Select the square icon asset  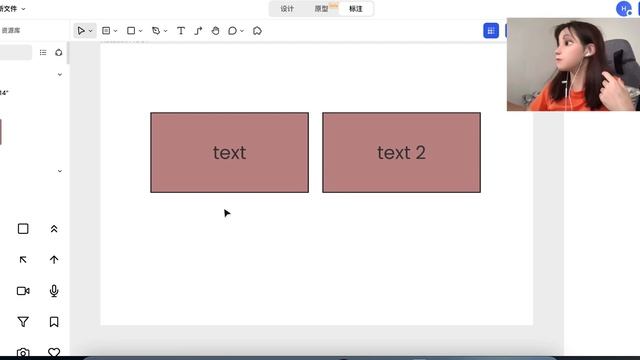tap(23, 229)
